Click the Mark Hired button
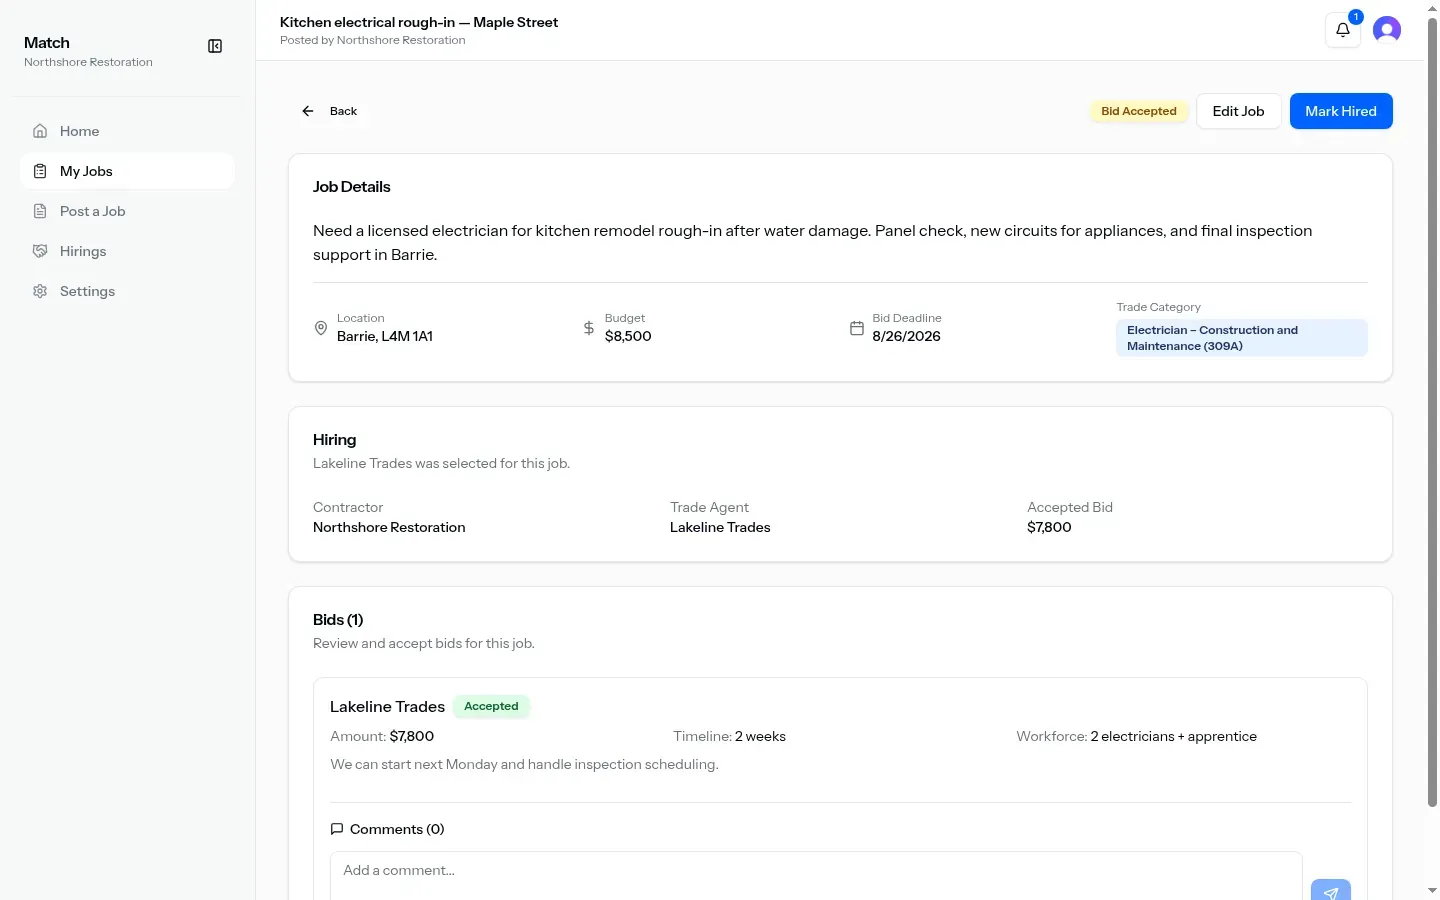 pyautogui.click(x=1341, y=111)
